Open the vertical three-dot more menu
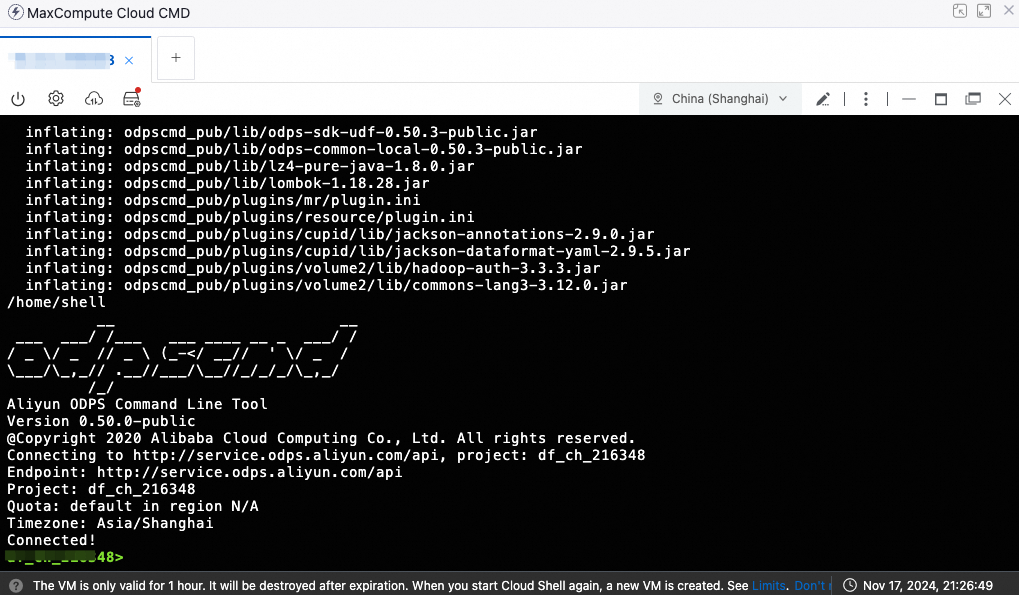Image resolution: width=1019 pixels, height=595 pixels. (866, 99)
